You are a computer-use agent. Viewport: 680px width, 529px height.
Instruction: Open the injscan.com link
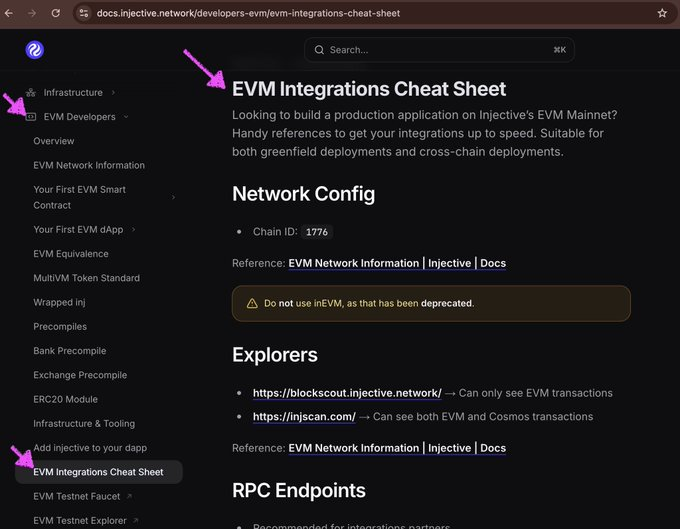pos(304,417)
